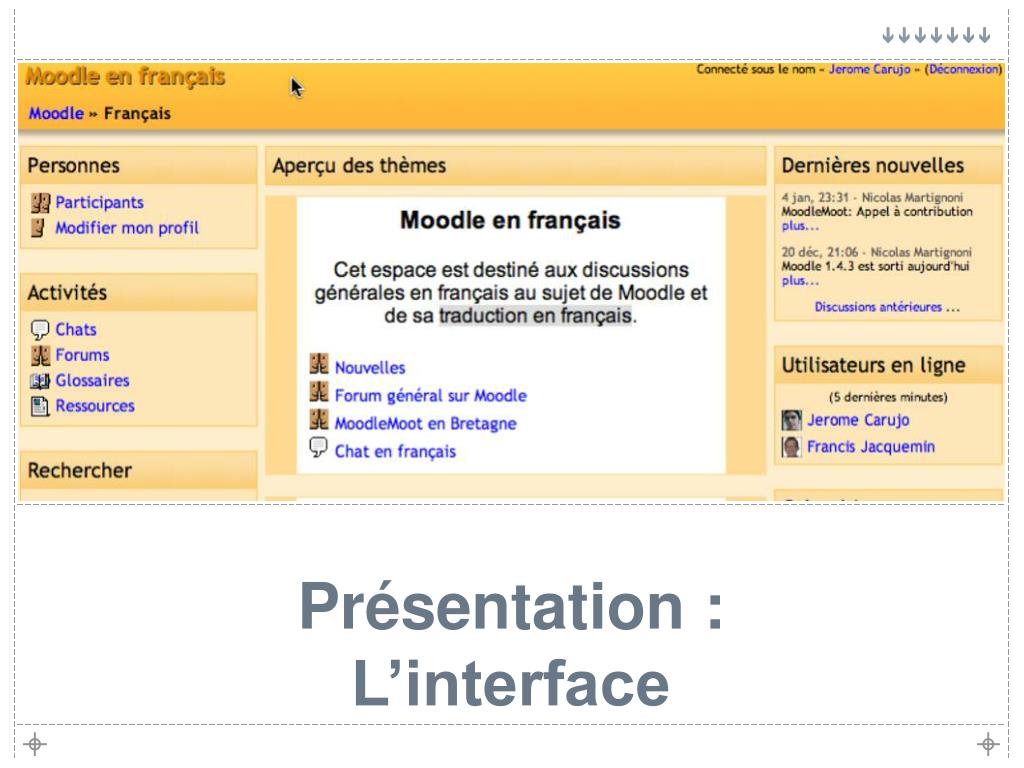Click the Déconnexion link

point(965,69)
